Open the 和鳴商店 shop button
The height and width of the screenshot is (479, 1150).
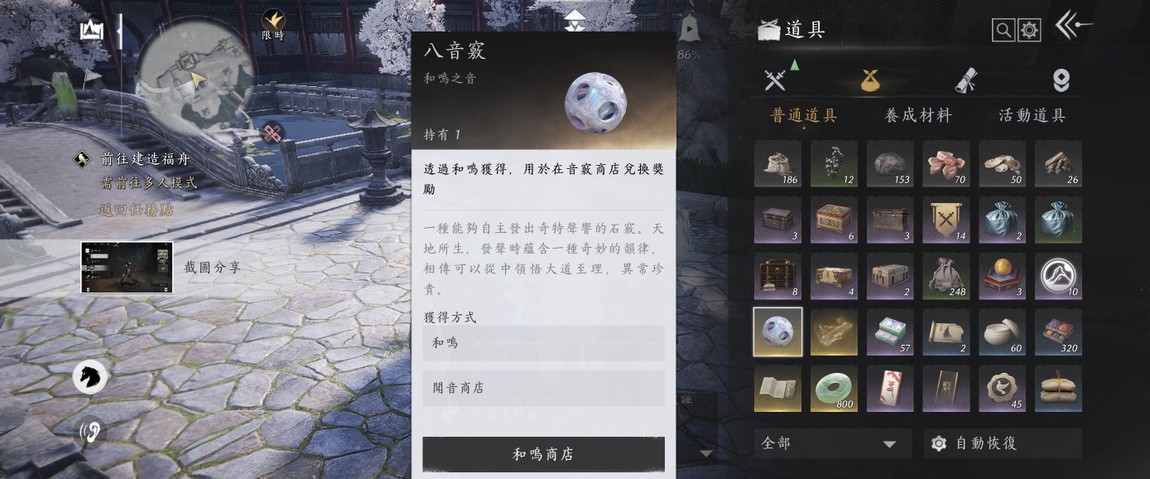point(543,454)
